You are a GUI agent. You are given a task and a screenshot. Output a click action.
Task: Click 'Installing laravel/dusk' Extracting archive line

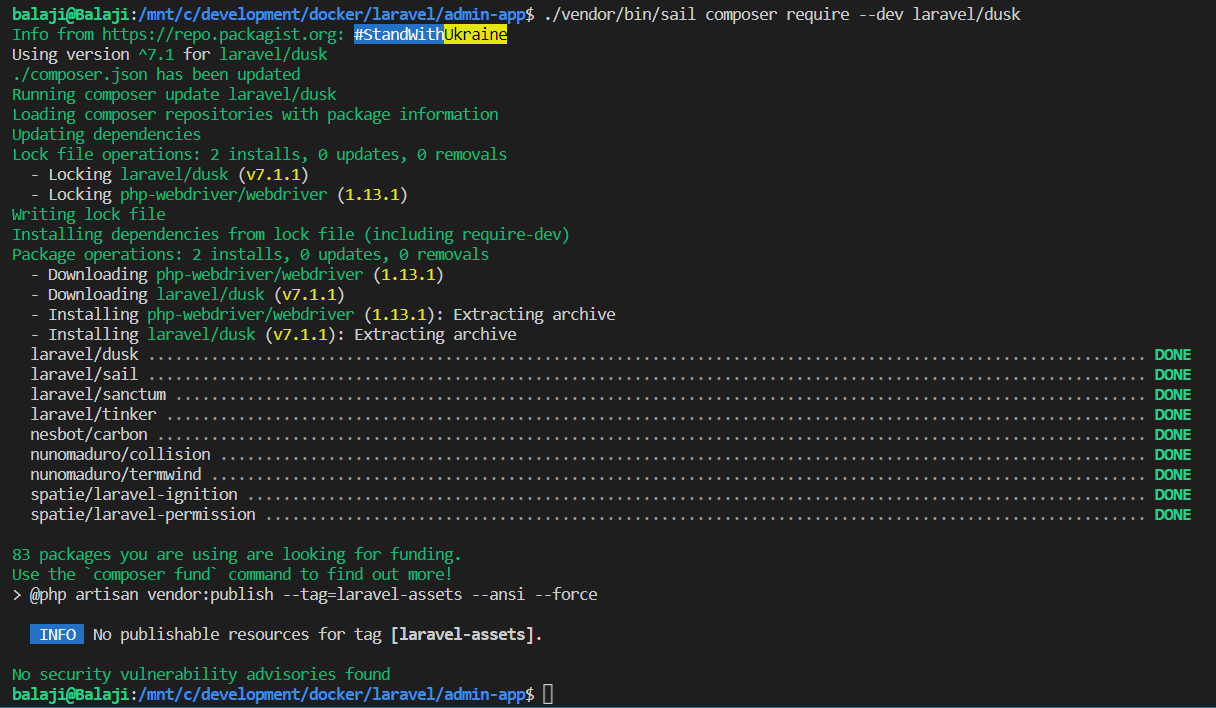click(273, 334)
